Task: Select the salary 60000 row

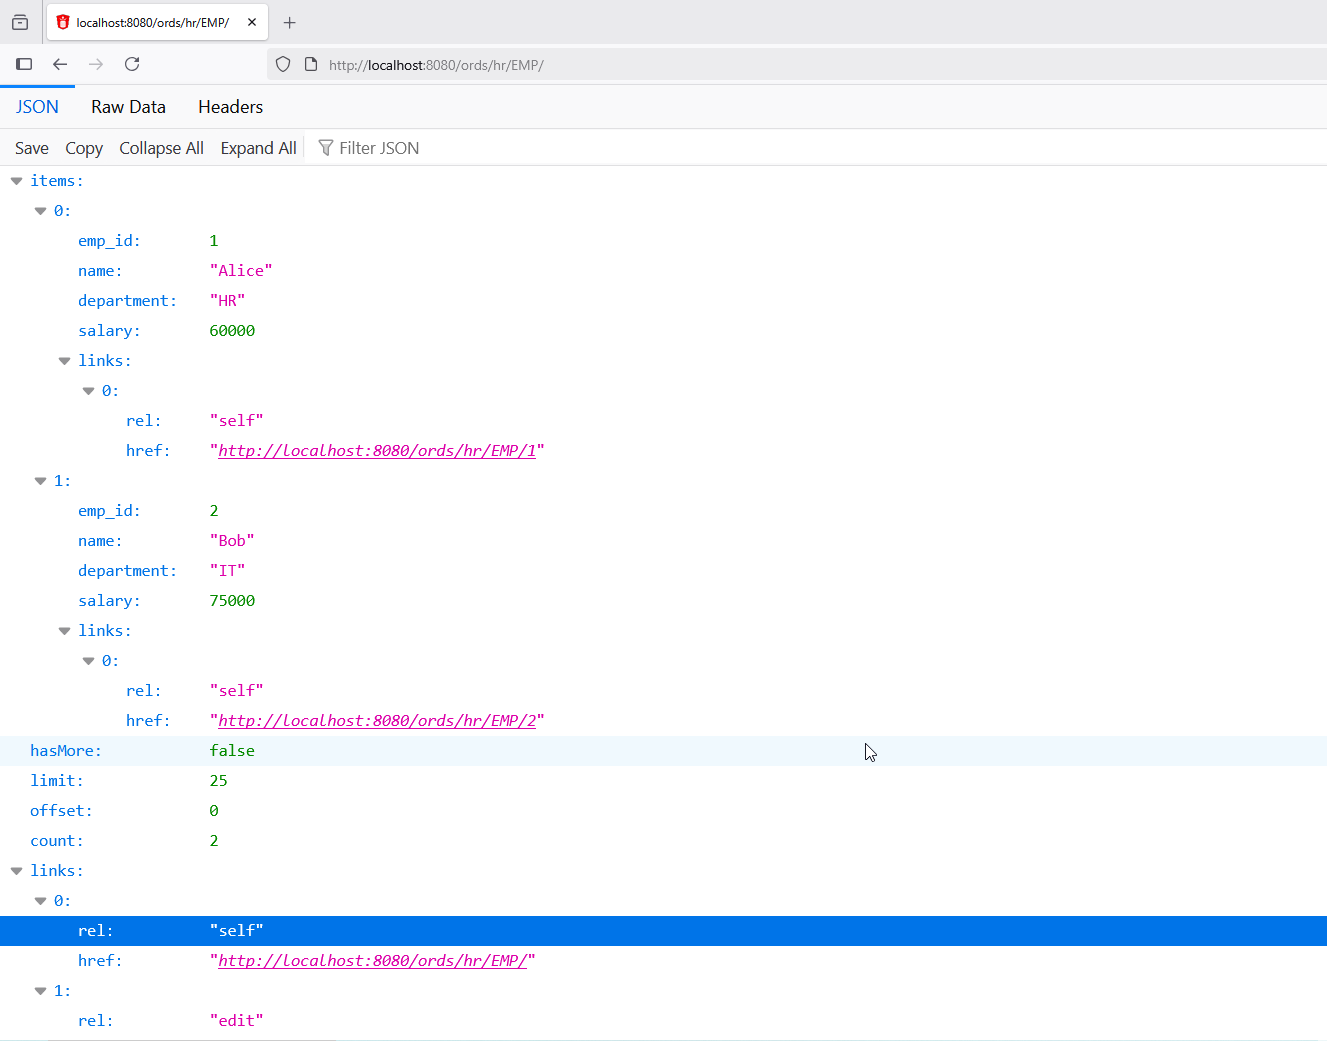Action: click(663, 331)
